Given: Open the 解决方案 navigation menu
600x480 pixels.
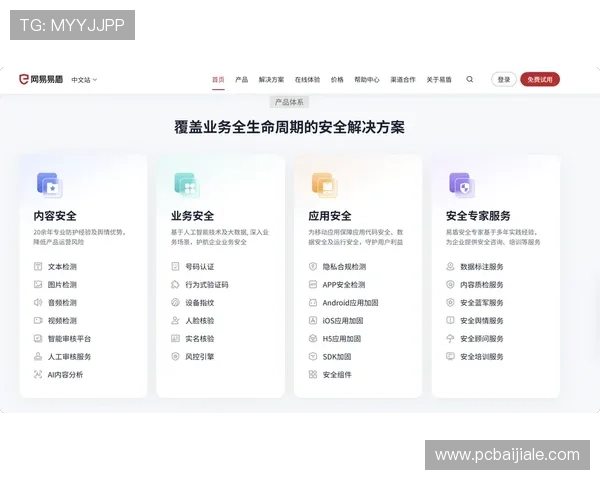Looking at the screenshot, I should pyautogui.click(x=271, y=80).
